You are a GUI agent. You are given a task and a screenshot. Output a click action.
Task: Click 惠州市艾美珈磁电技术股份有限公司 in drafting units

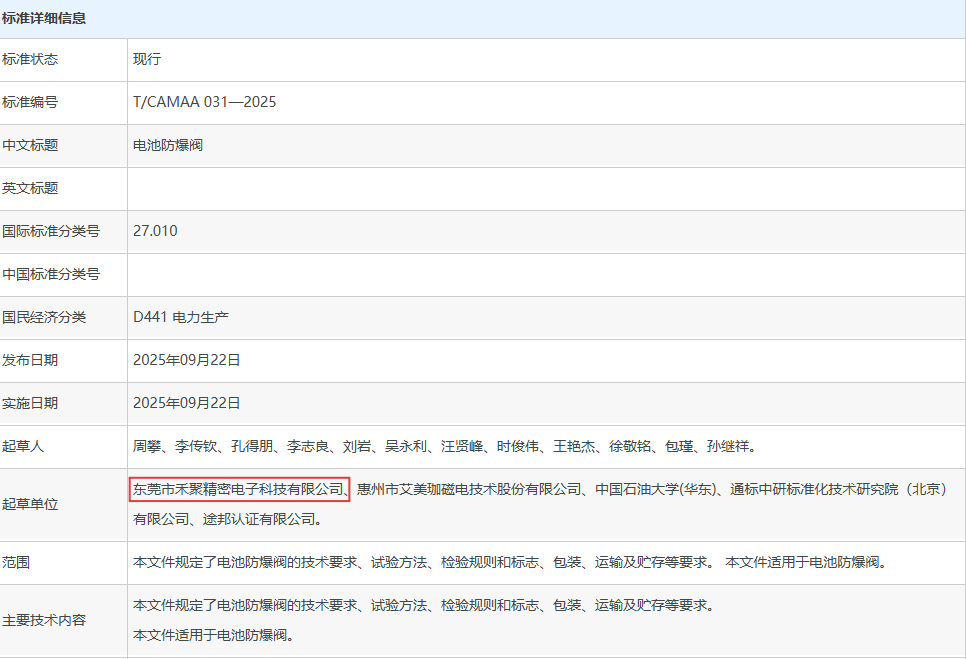pos(469,489)
